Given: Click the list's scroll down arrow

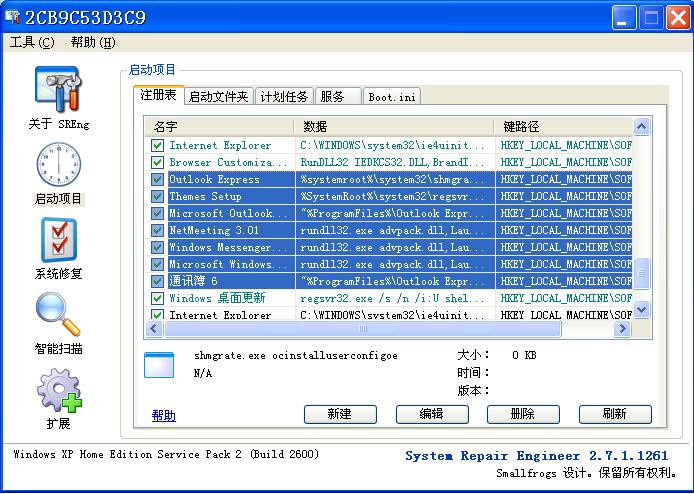Looking at the screenshot, I should tap(642, 309).
